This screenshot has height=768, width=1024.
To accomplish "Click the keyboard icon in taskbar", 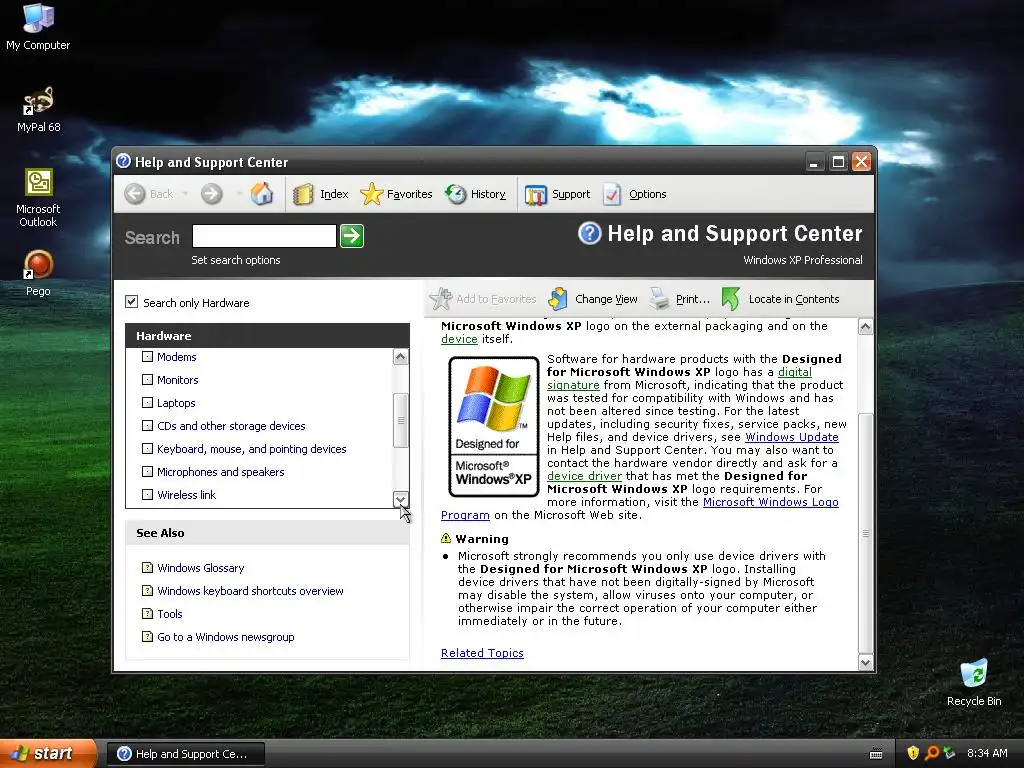I will [x=876, y=754].
